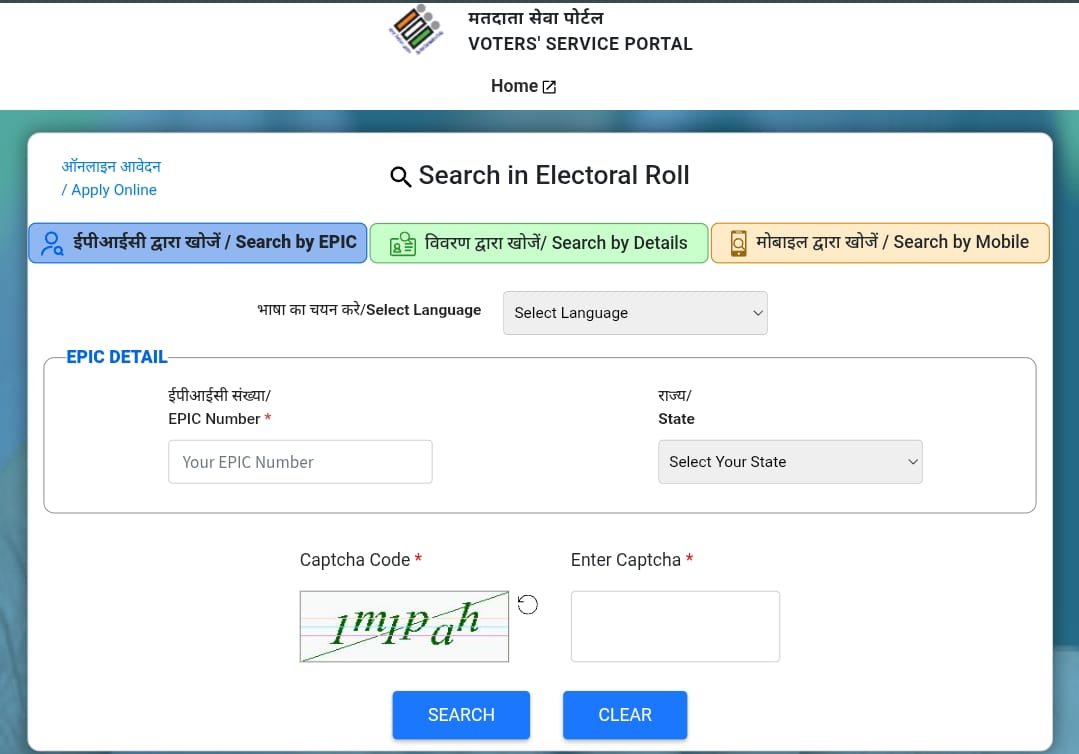The height and width of the screenshot is (754, 1079).
Task: Click the external link icon beside Home
Action: [549, 87]
